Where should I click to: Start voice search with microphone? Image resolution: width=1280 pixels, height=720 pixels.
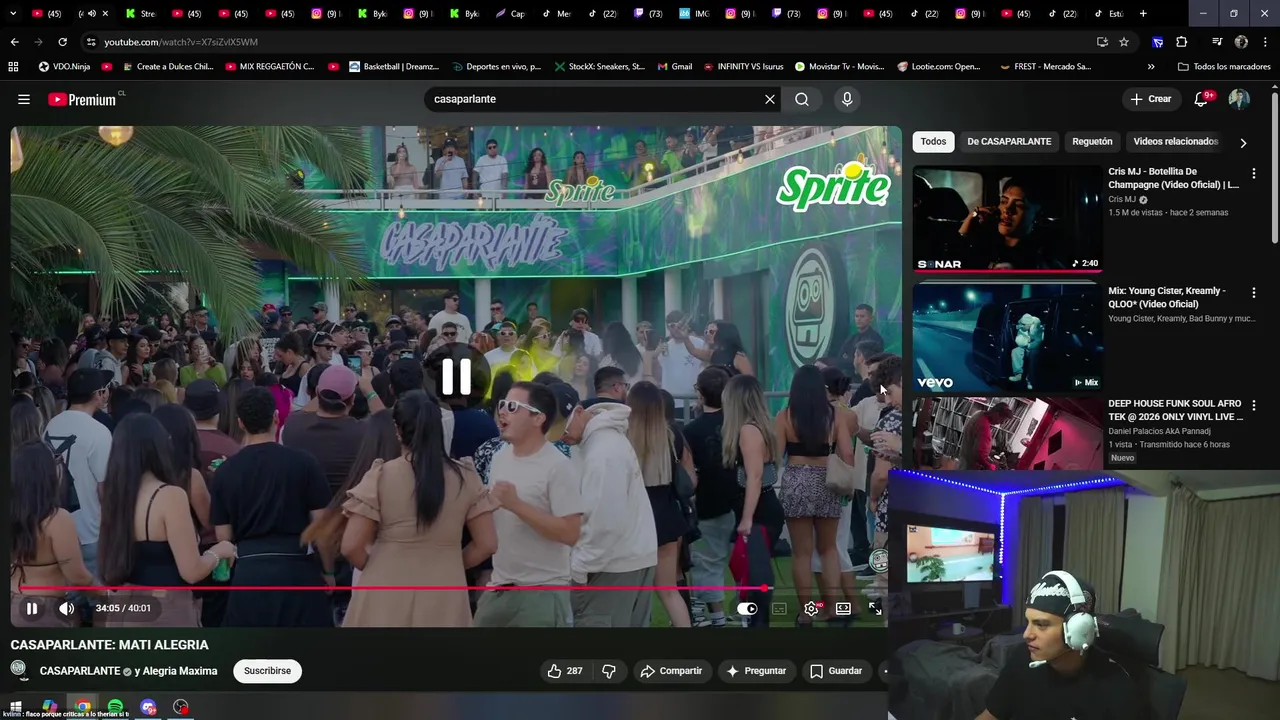847,99
